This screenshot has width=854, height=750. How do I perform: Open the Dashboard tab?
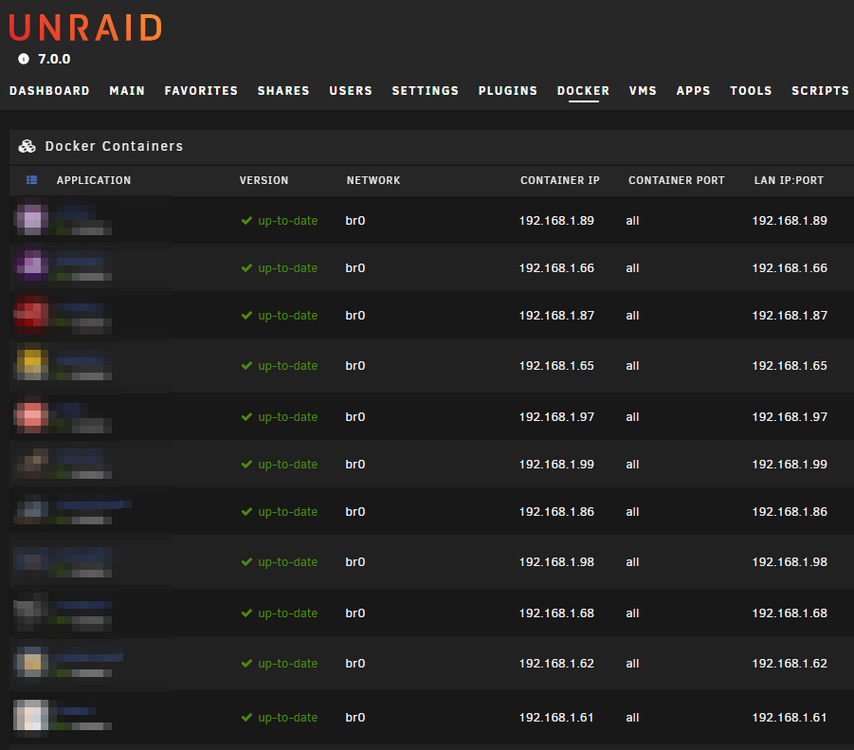[50, 91]
